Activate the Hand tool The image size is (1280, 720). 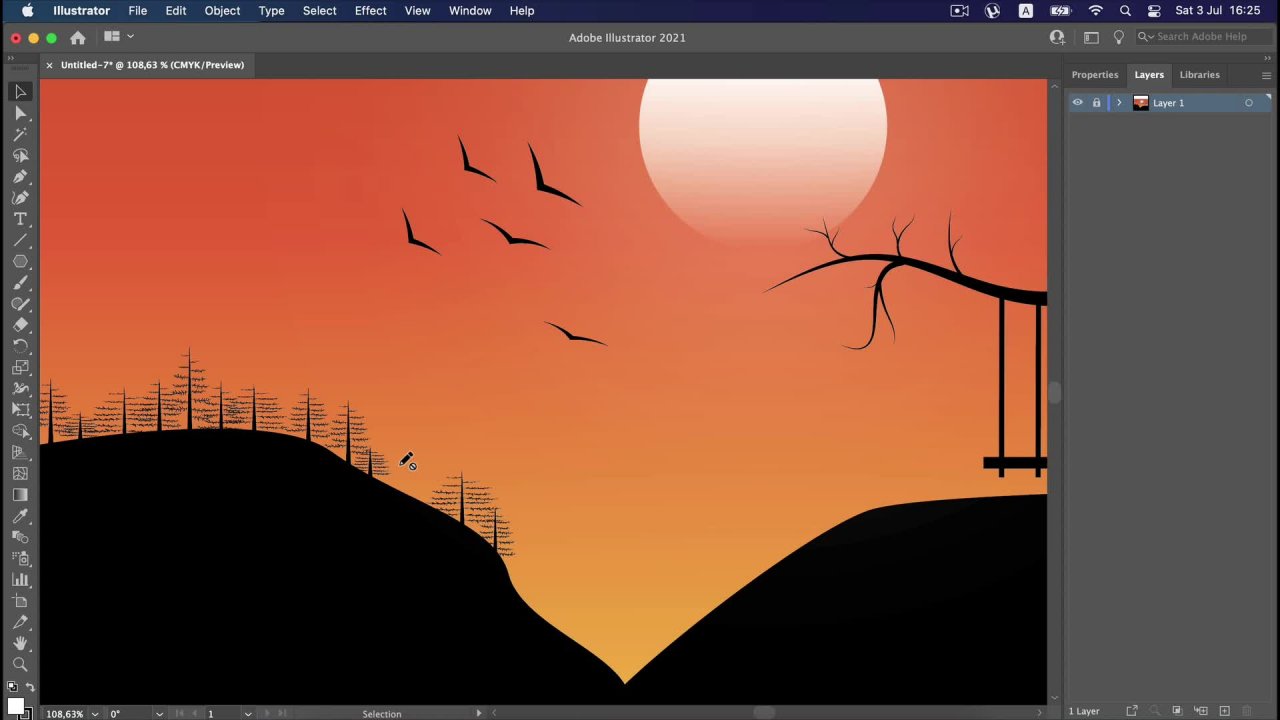click(x=20, y=643)
